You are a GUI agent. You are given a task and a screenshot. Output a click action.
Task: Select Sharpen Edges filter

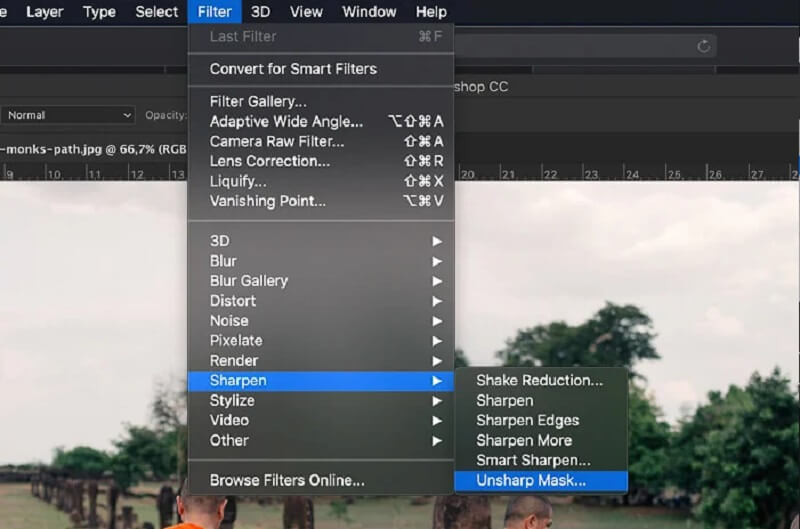coord(527,421)
